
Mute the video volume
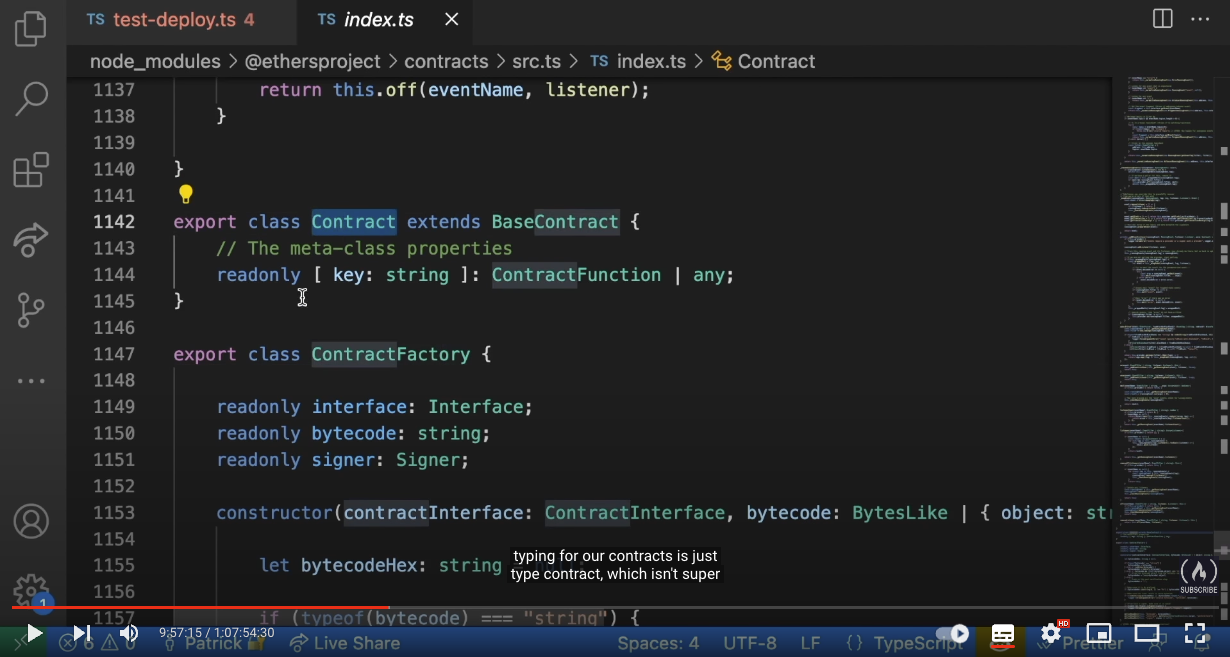pyautogui.click(x=129, y=633)
